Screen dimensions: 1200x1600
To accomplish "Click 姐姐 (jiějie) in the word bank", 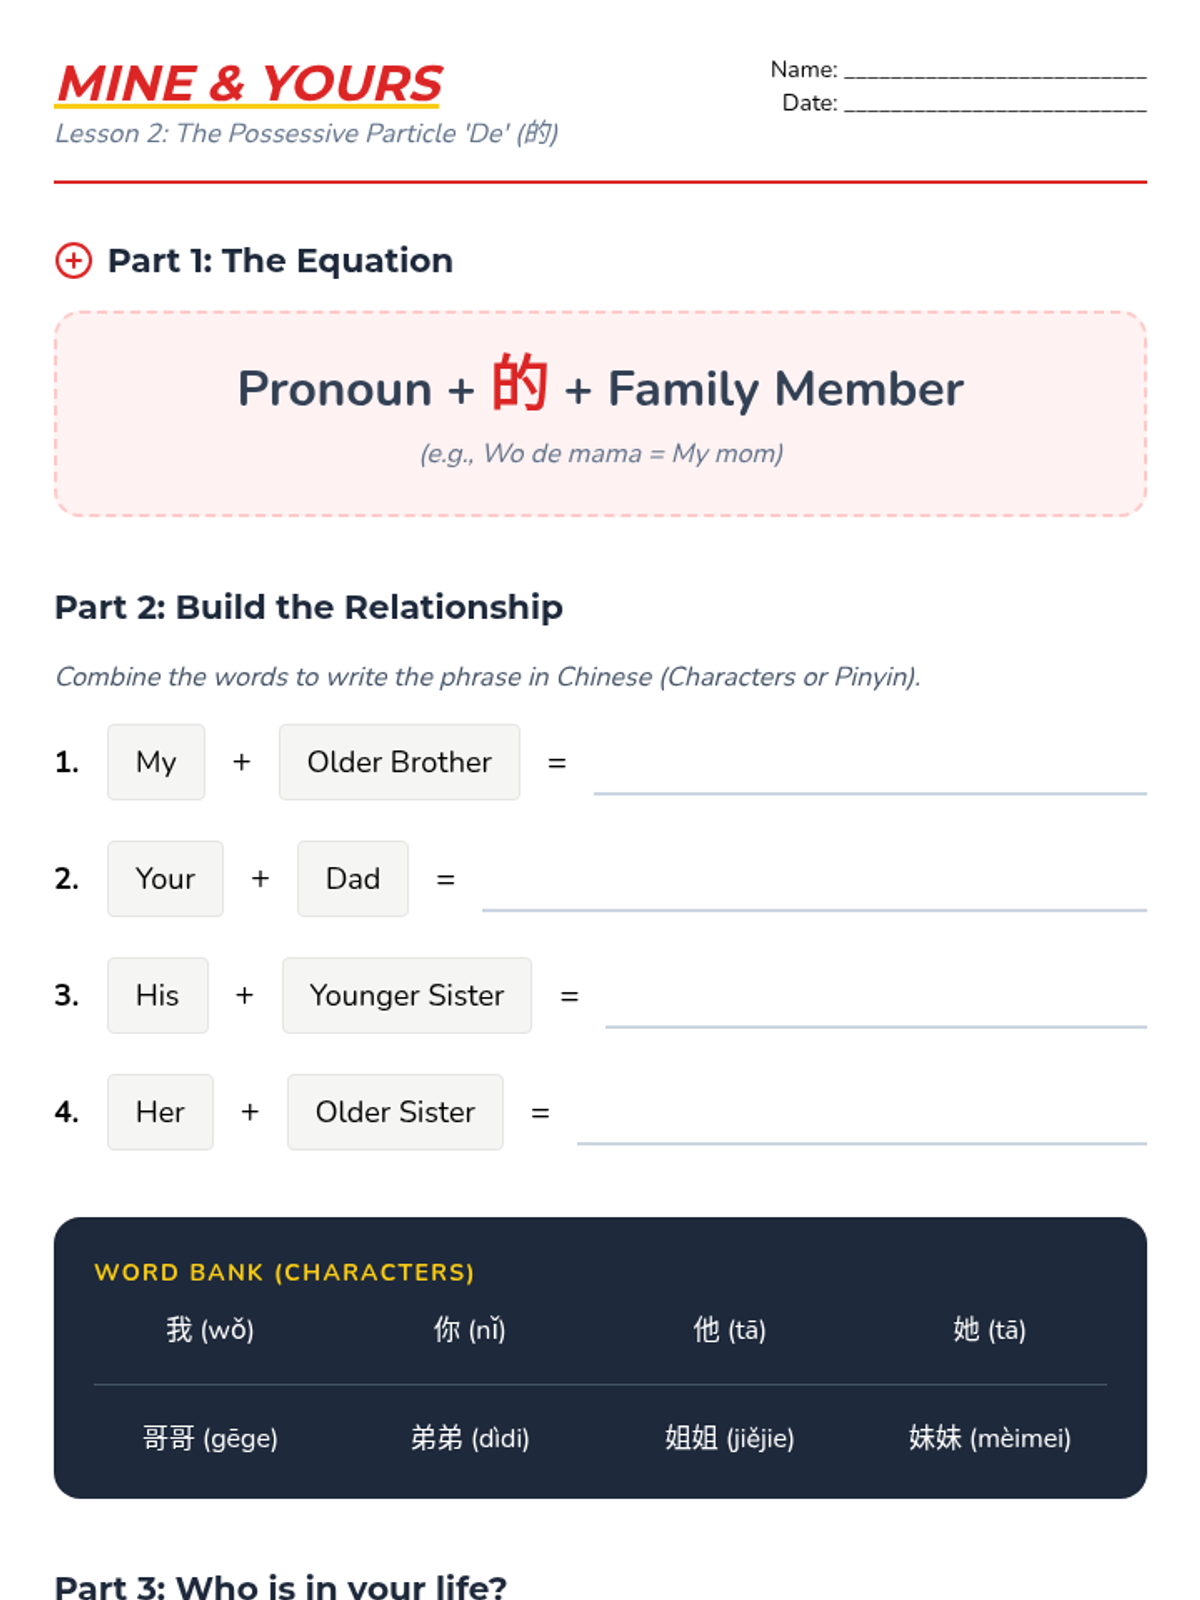I will [730, 1438].
